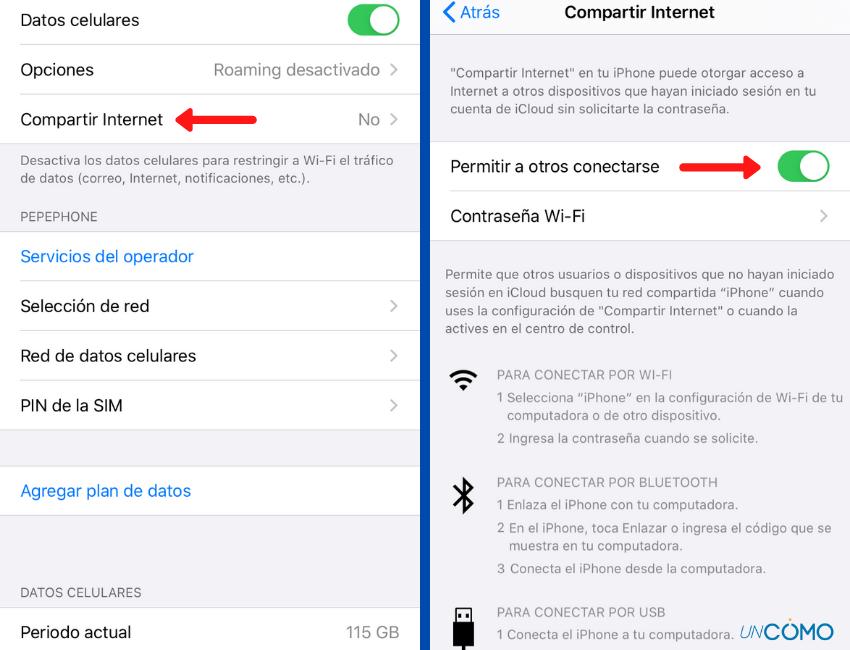Open PIN de la SIM row
850x650 pixels.
coord(210,406)
